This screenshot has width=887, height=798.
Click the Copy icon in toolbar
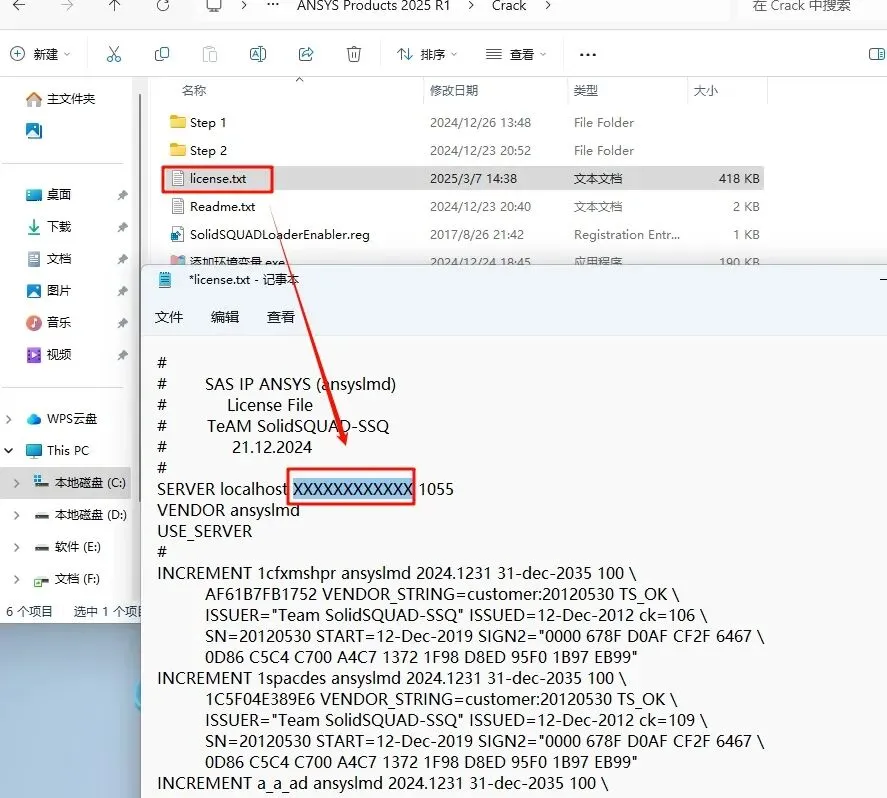162,54
